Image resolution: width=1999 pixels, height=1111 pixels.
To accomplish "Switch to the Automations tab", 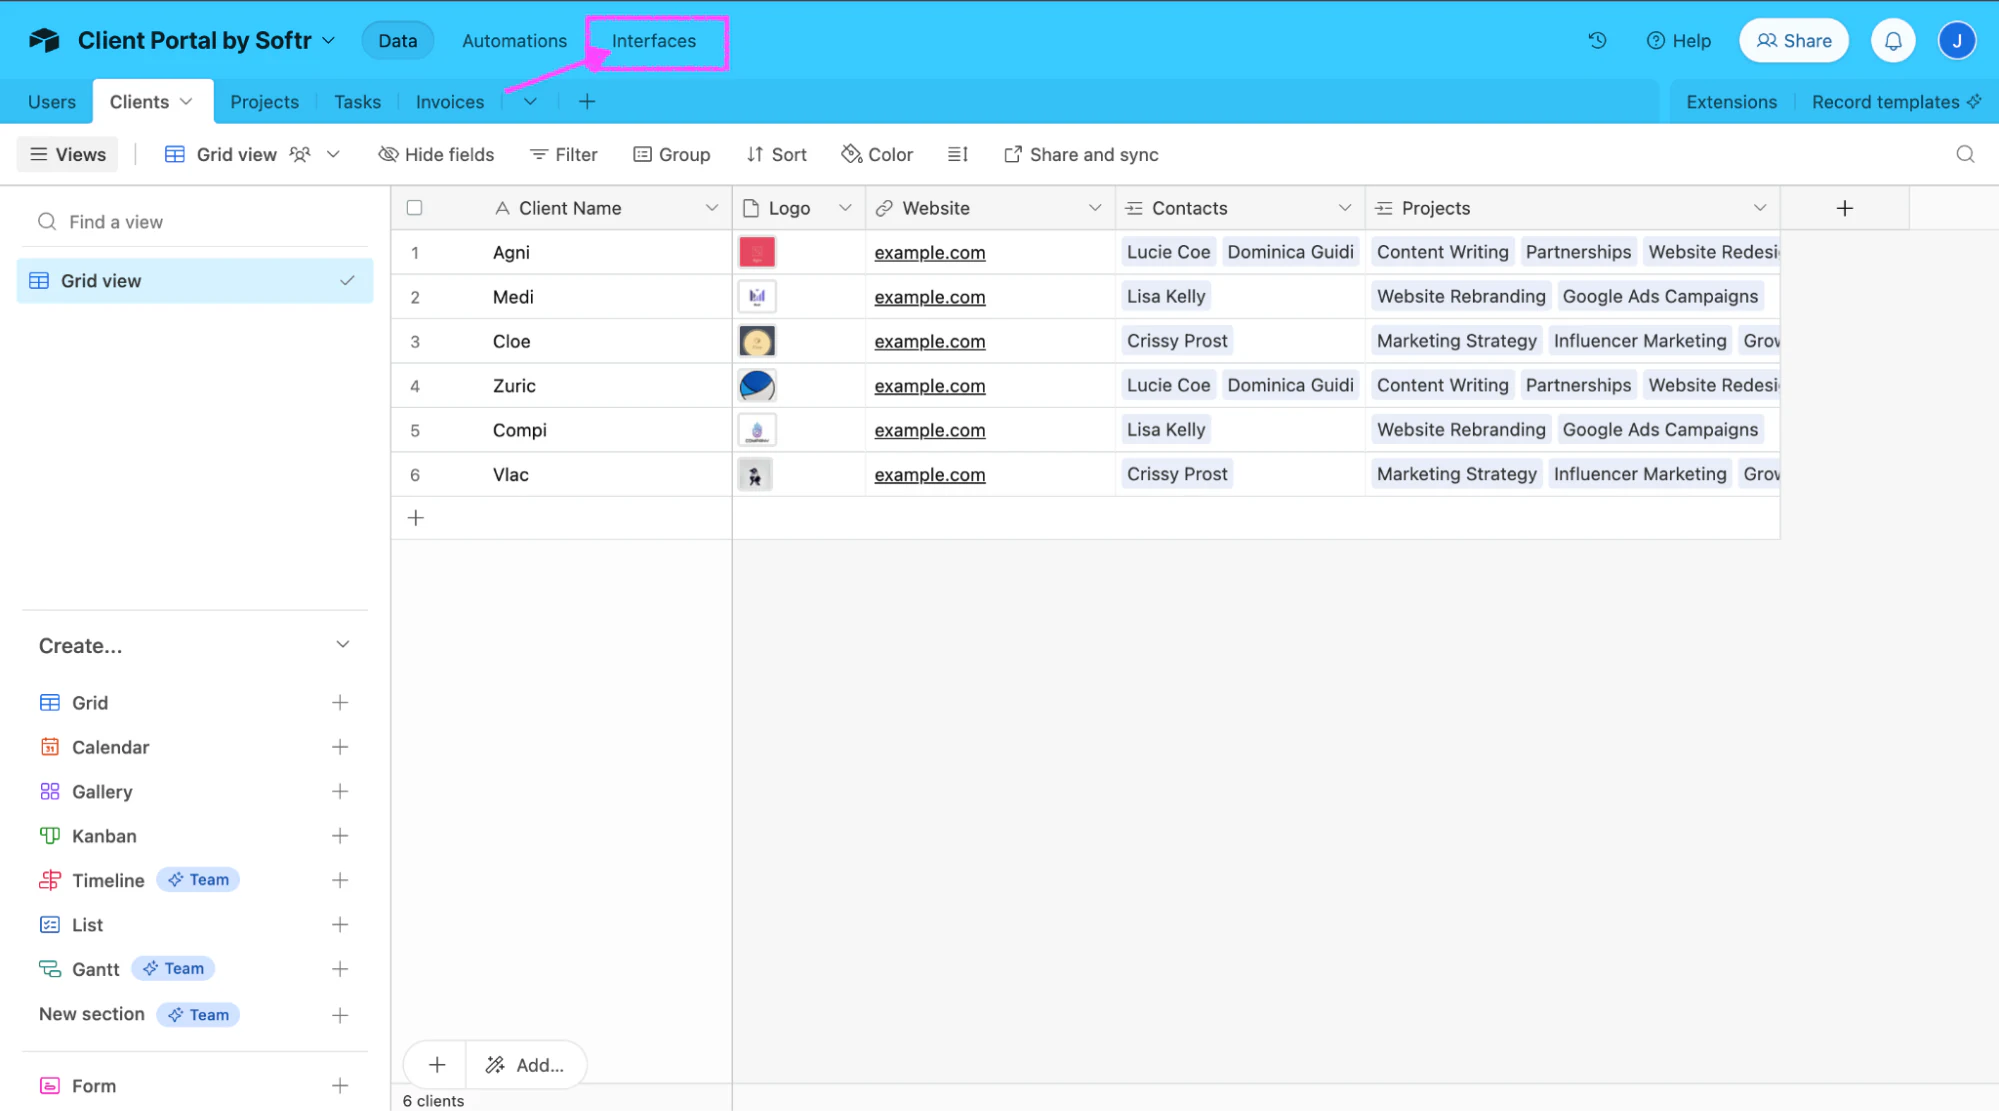I will click(514, 41).
